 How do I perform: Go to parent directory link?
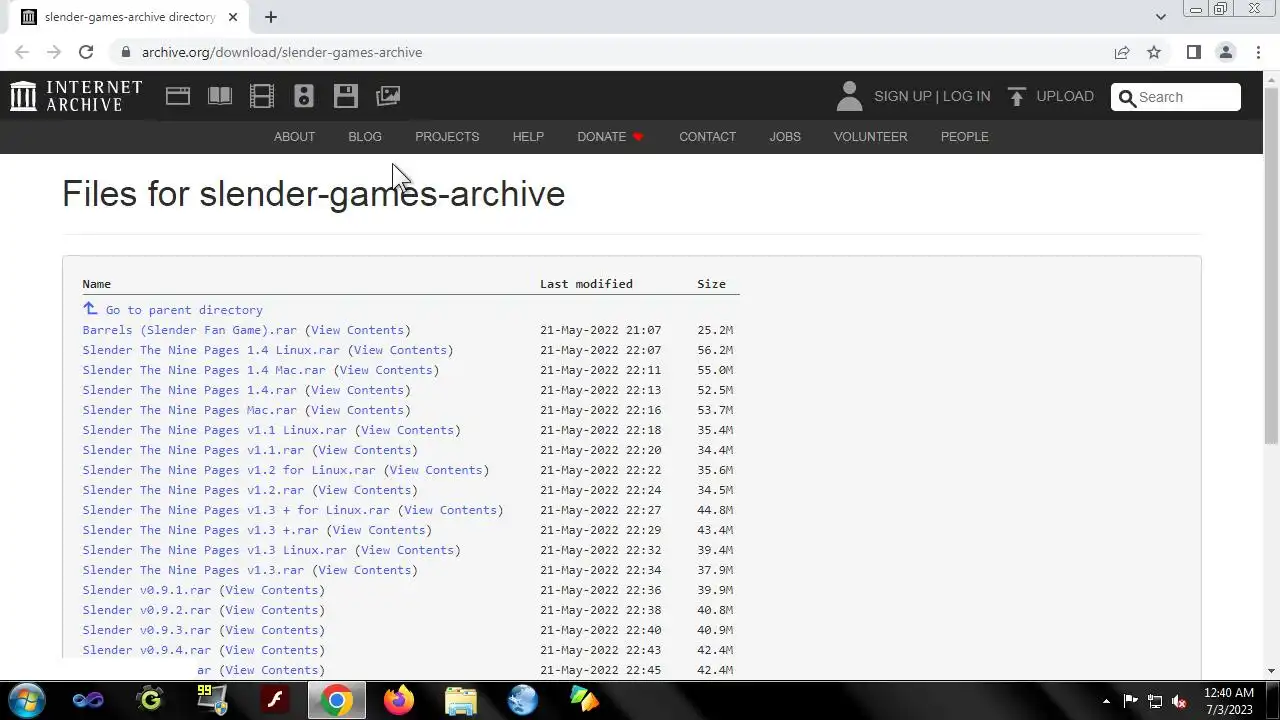tap(184, 310)
